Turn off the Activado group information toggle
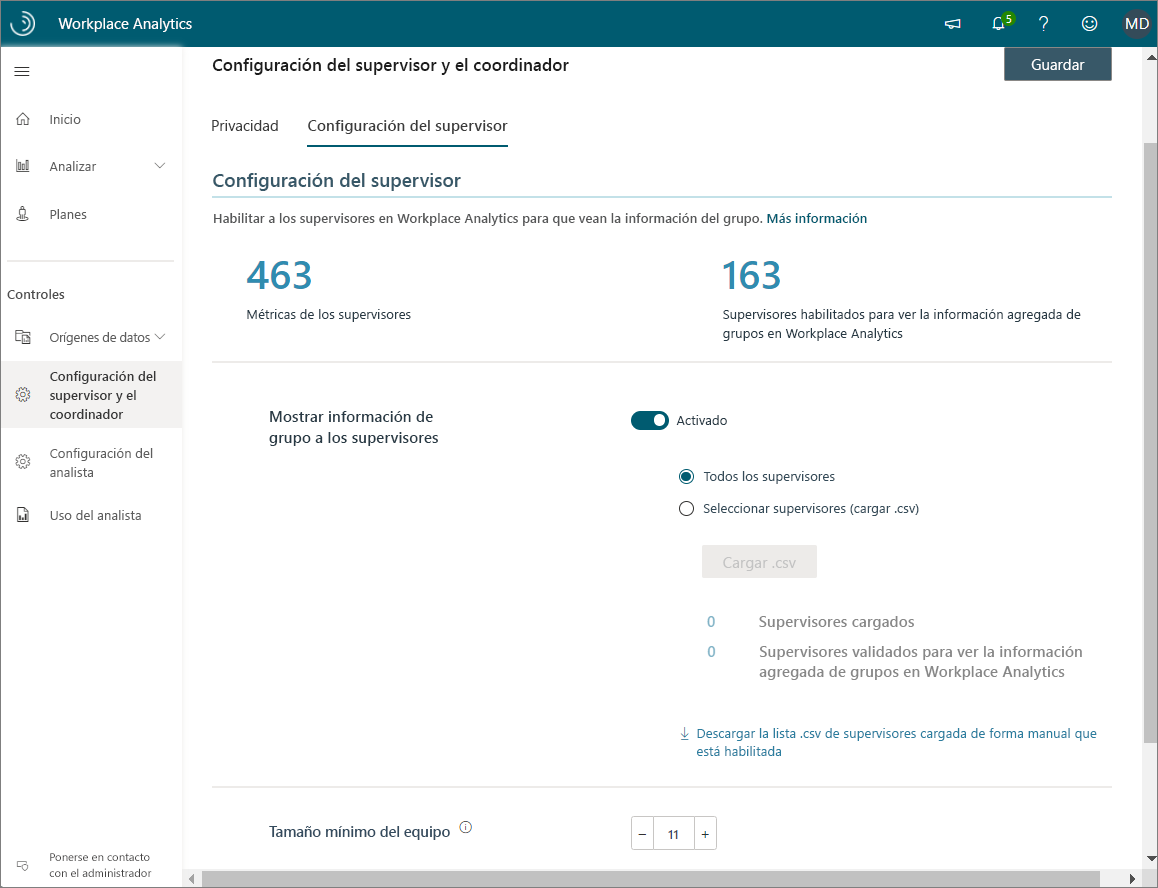1158x888 pixels. pyautogui.click(x=649, y=420)
